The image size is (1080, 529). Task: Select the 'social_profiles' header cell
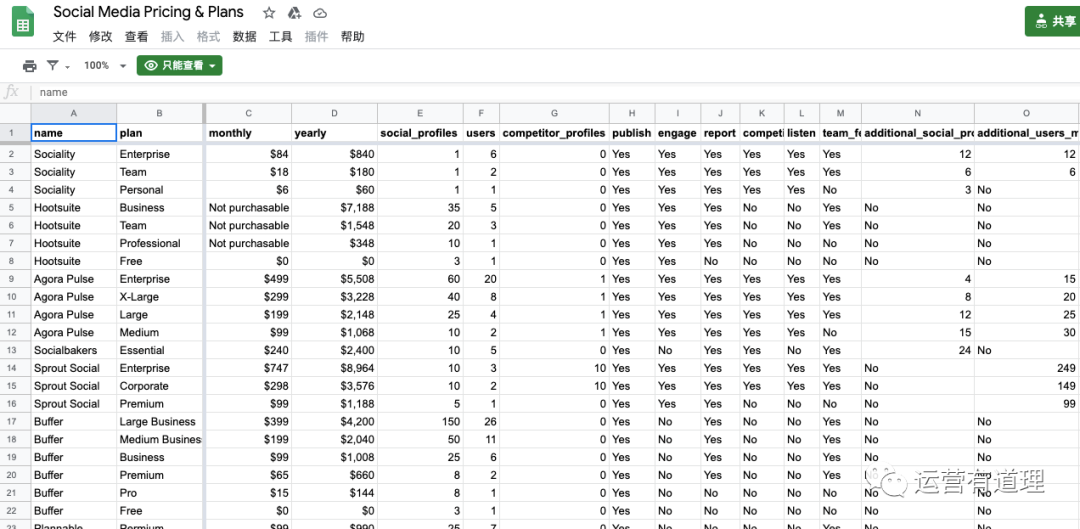point(420,133)
